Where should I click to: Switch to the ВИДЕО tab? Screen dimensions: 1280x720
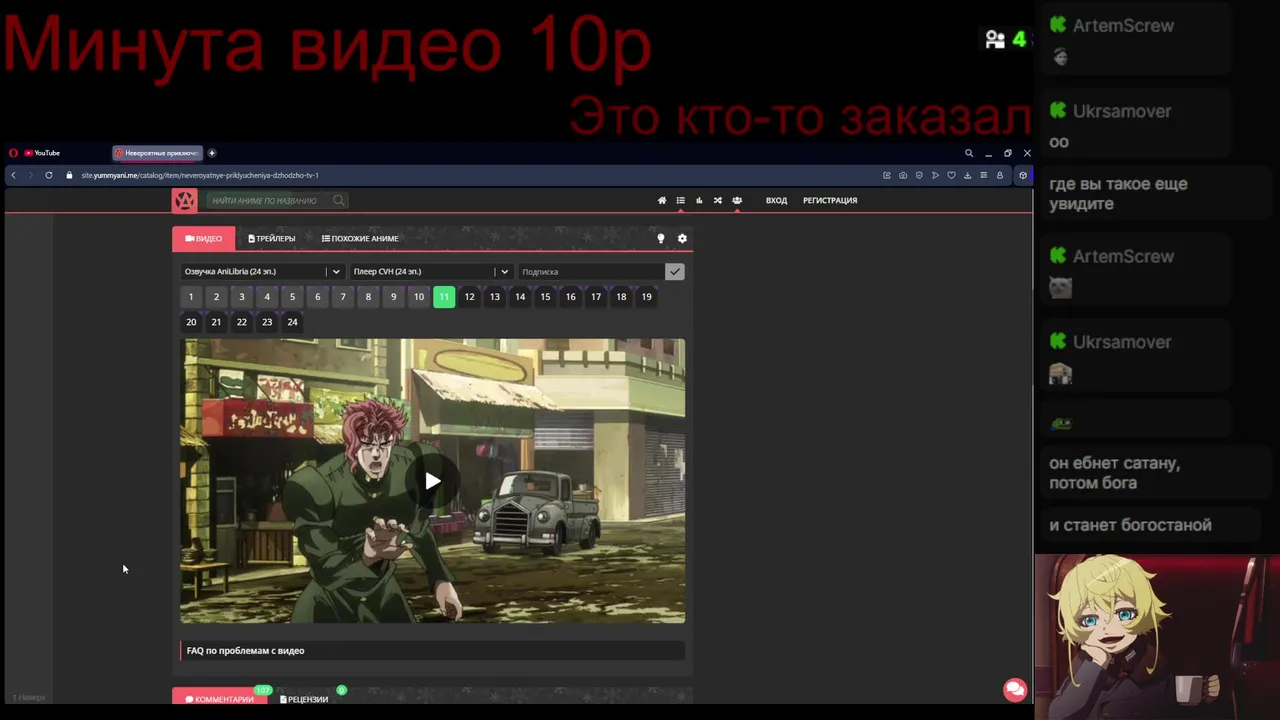204,238
